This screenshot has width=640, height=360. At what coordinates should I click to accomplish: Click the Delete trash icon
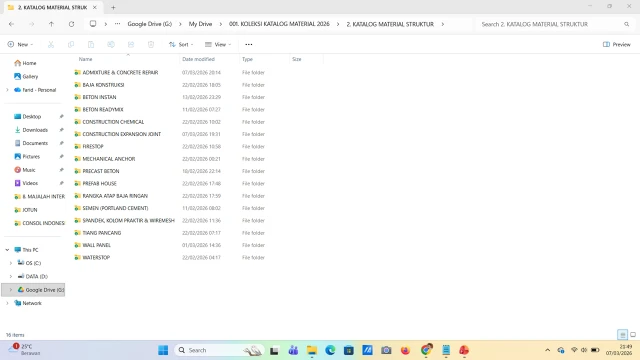[x=151, y=44]
